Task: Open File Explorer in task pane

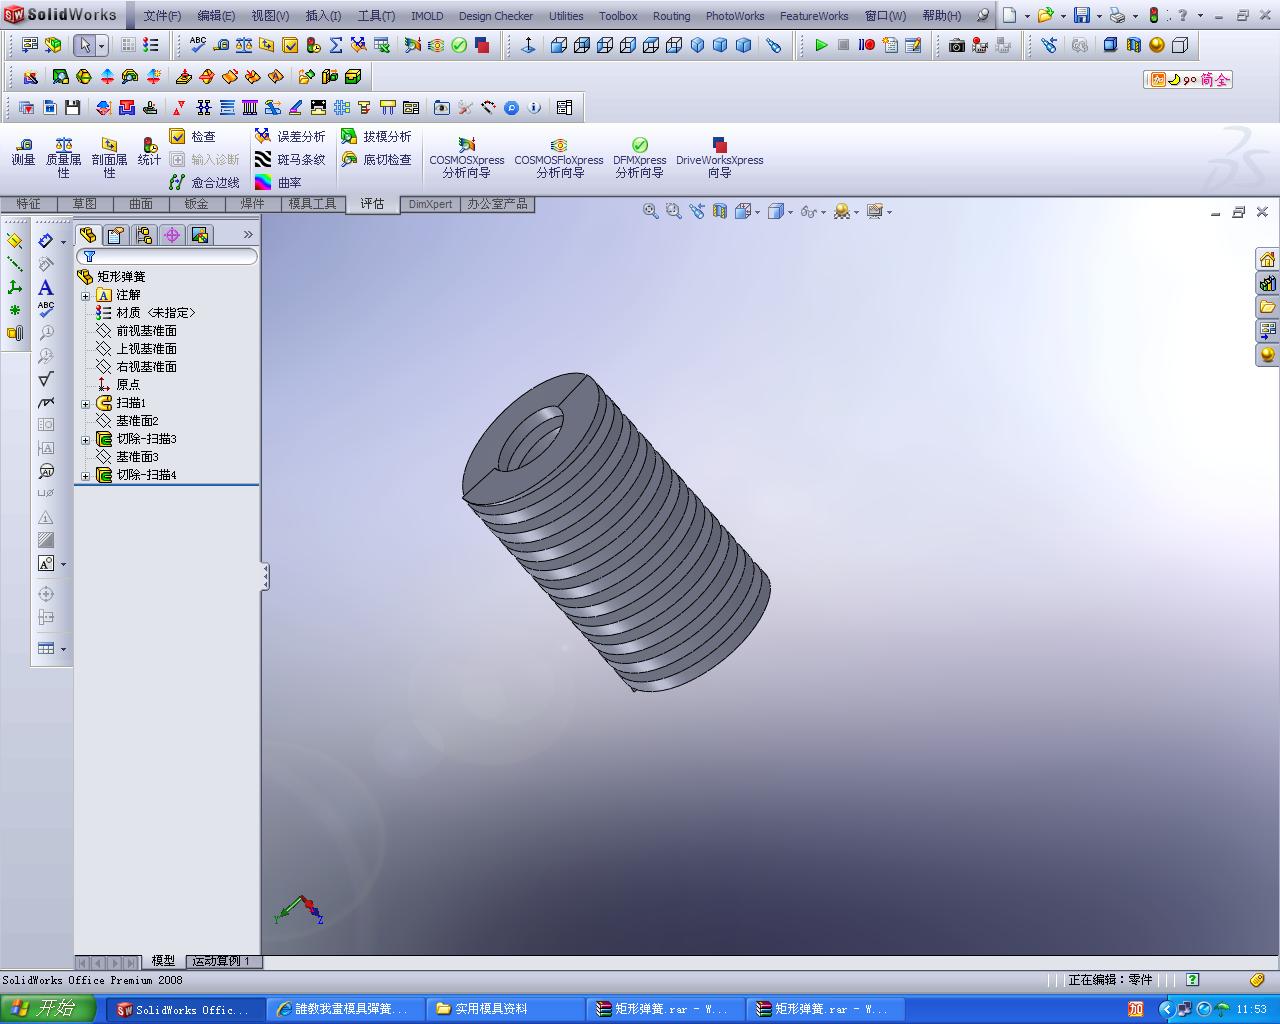Action: pyautogui.click(x=1267, y=307)
